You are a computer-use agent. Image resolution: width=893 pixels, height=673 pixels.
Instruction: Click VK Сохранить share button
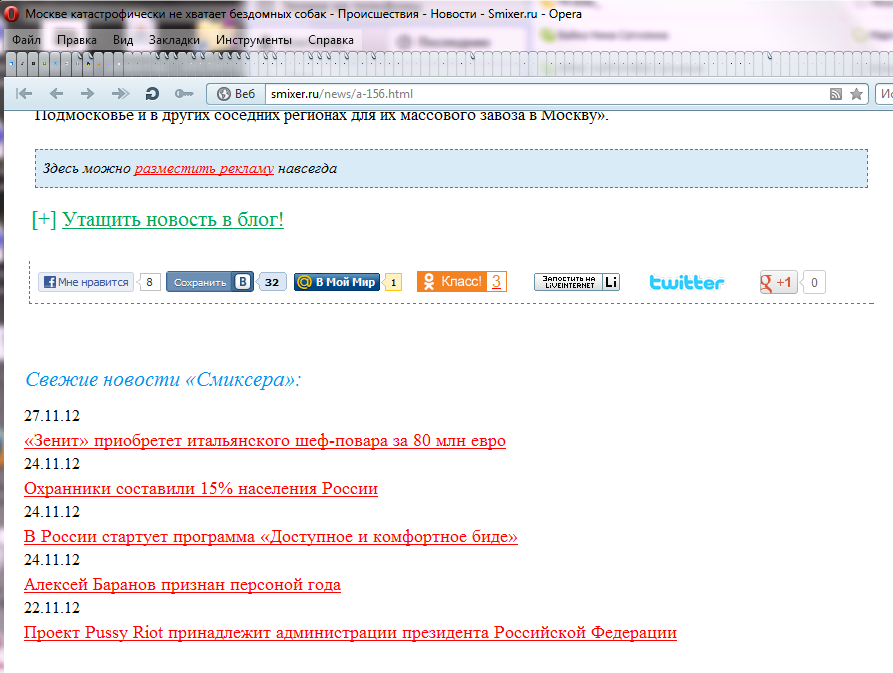[209, 282]
